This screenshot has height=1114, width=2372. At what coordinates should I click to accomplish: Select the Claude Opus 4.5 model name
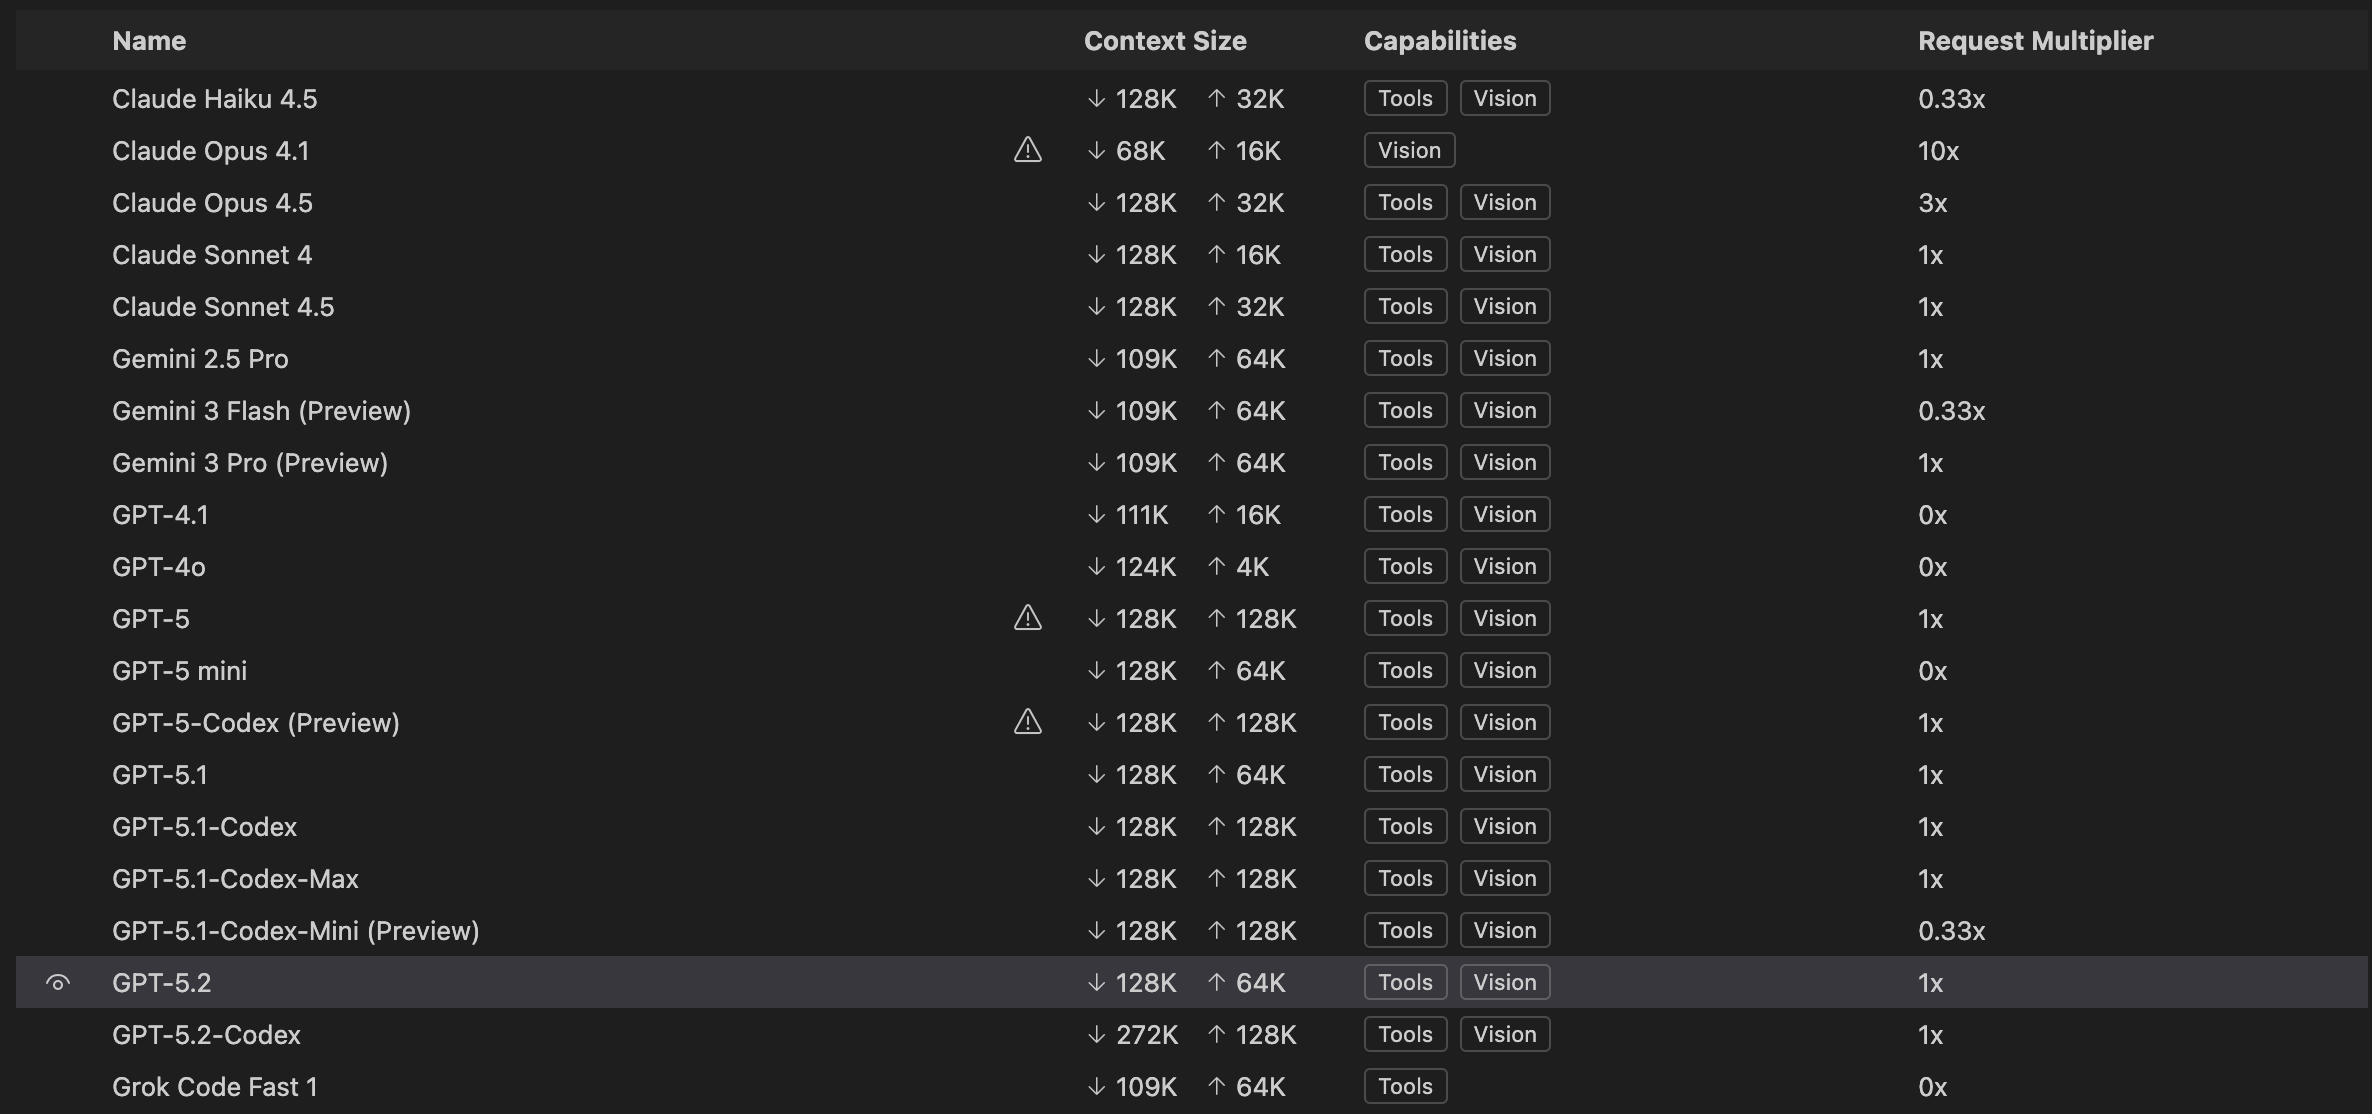212,203
